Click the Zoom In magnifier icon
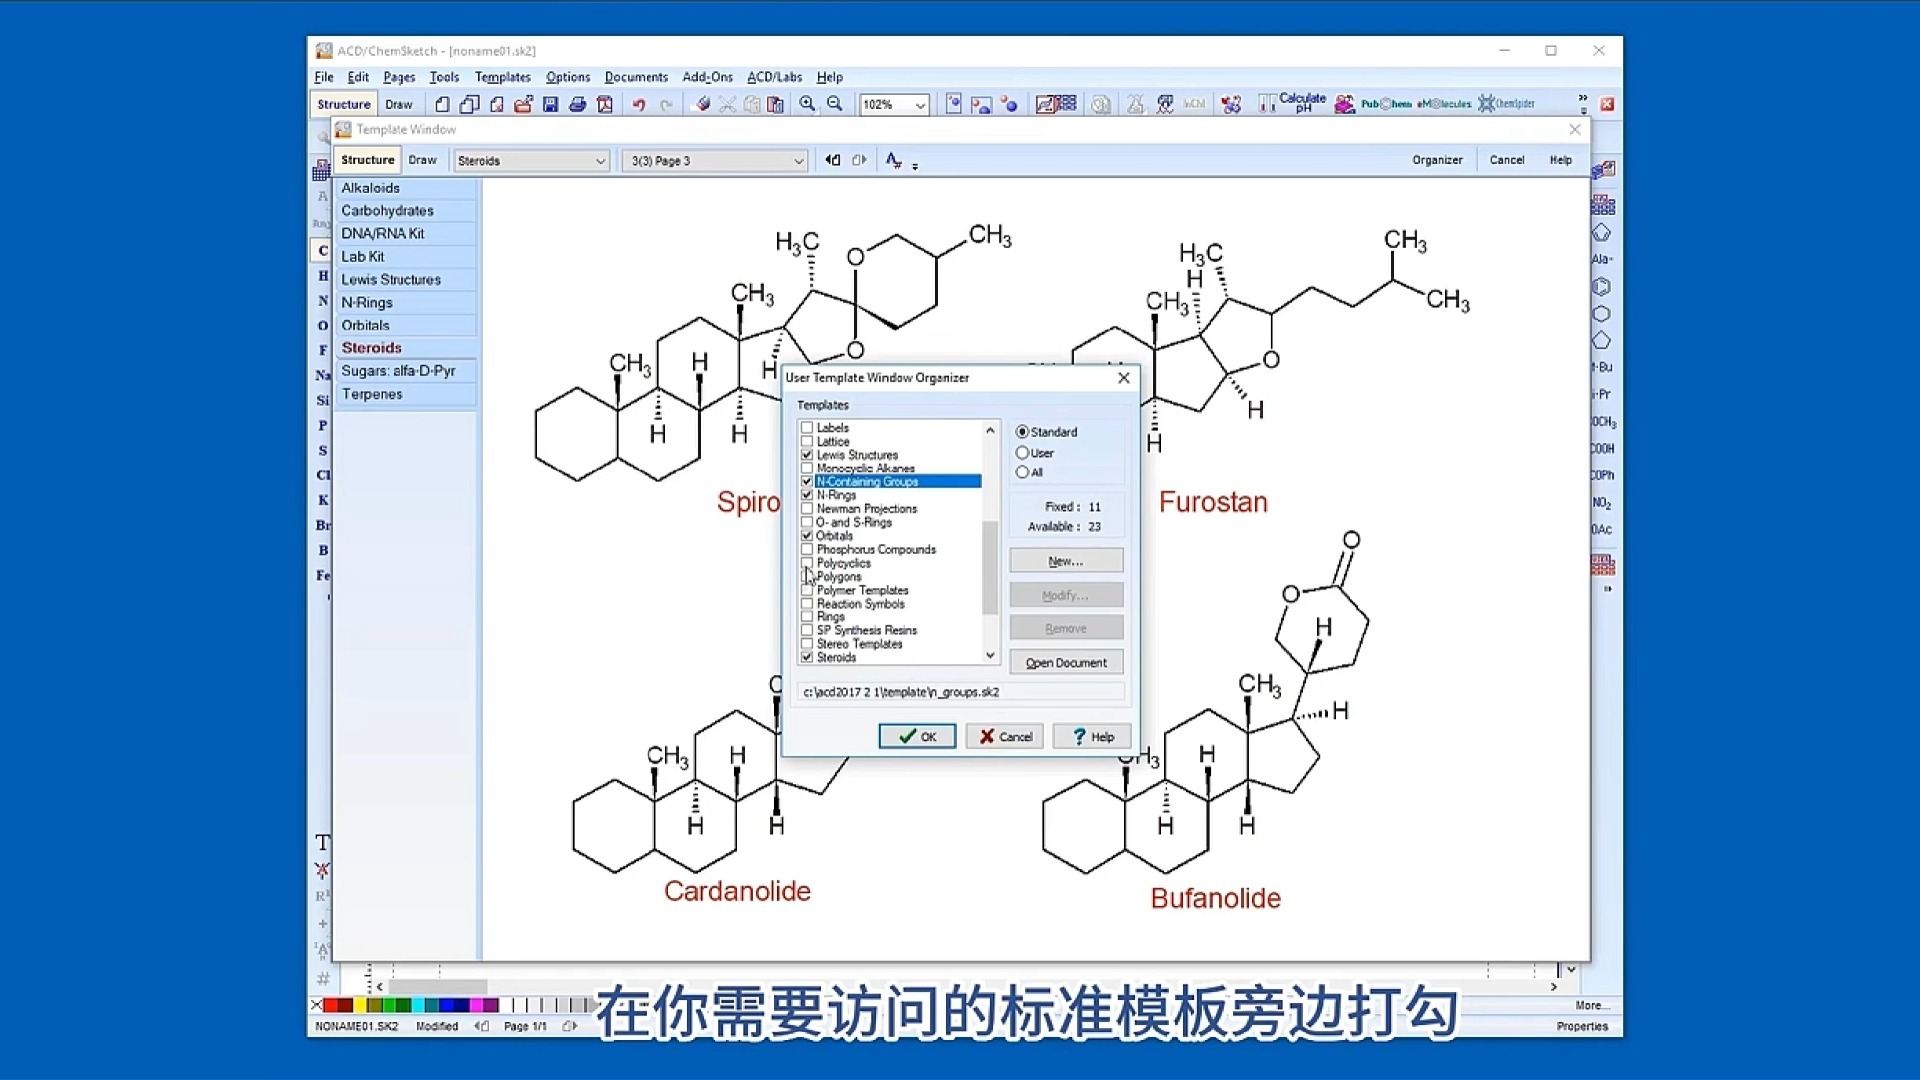This screenshot has height=1080, width=1920. tap(807, 104)
